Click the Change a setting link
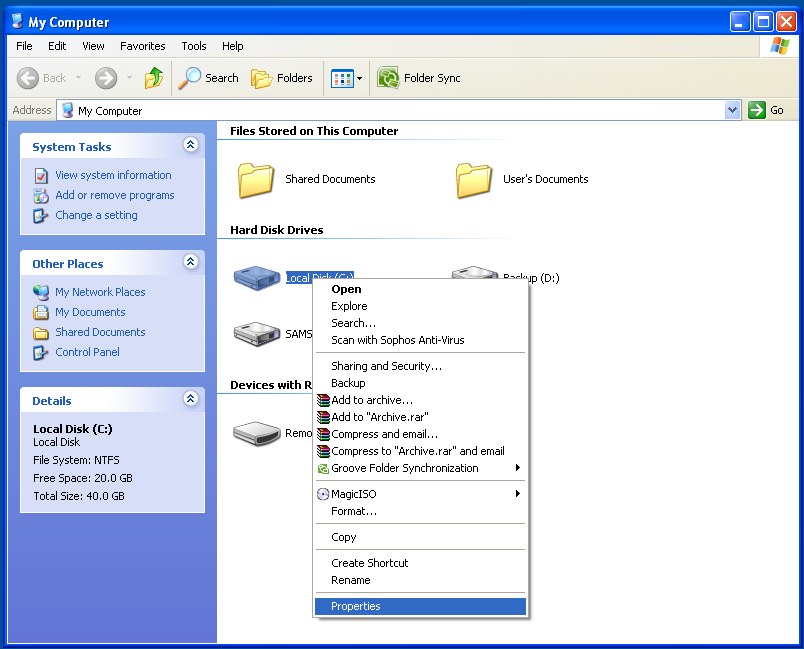Image resolution: width=804 pixels, height=649 pixels. coord(96,215)
